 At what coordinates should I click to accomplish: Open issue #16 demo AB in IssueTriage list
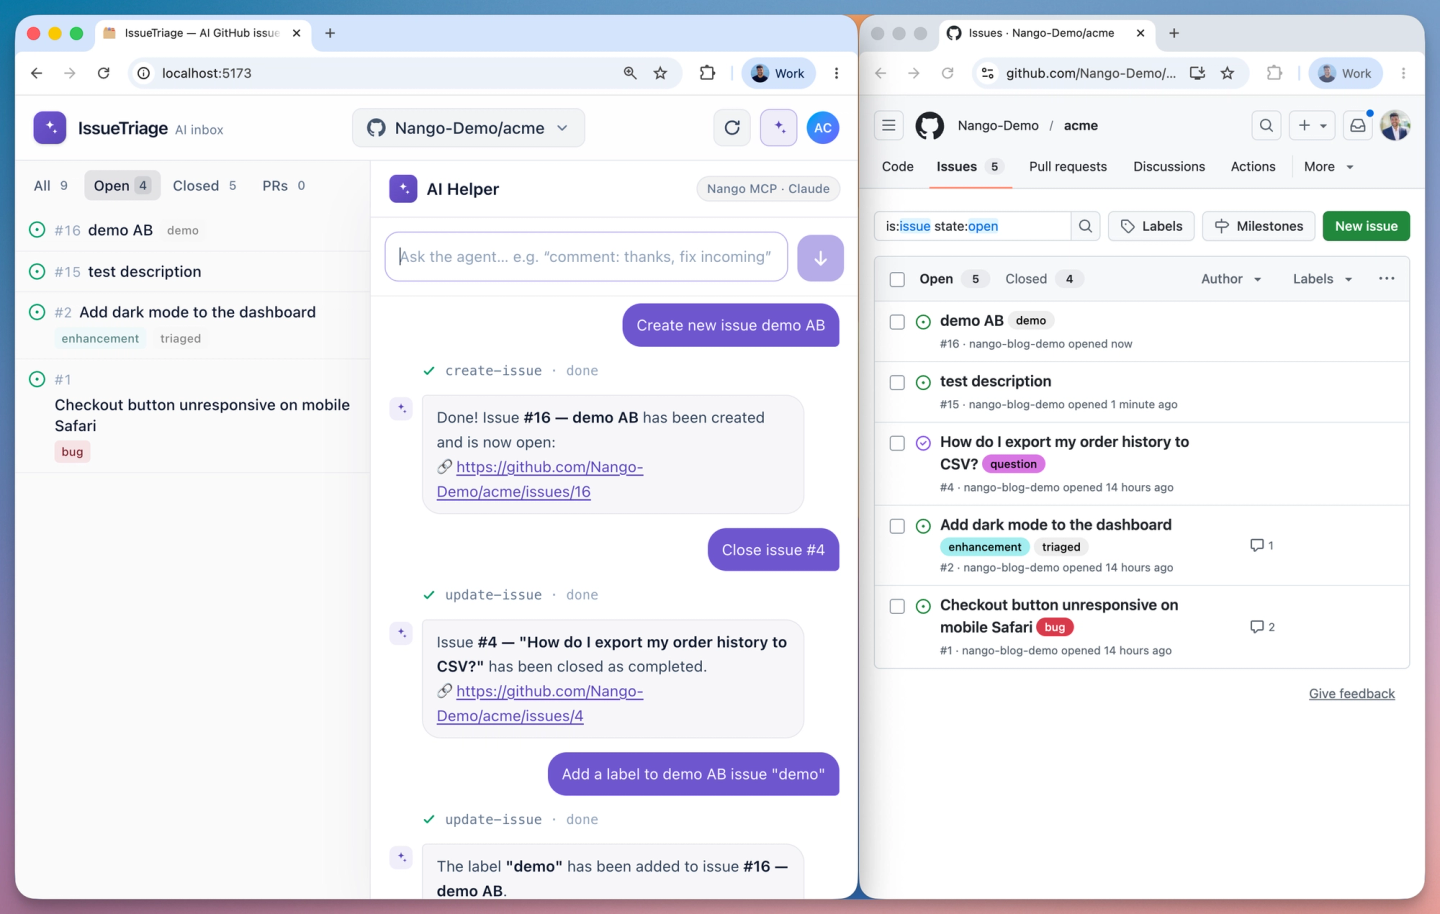[x=192, y=230]
